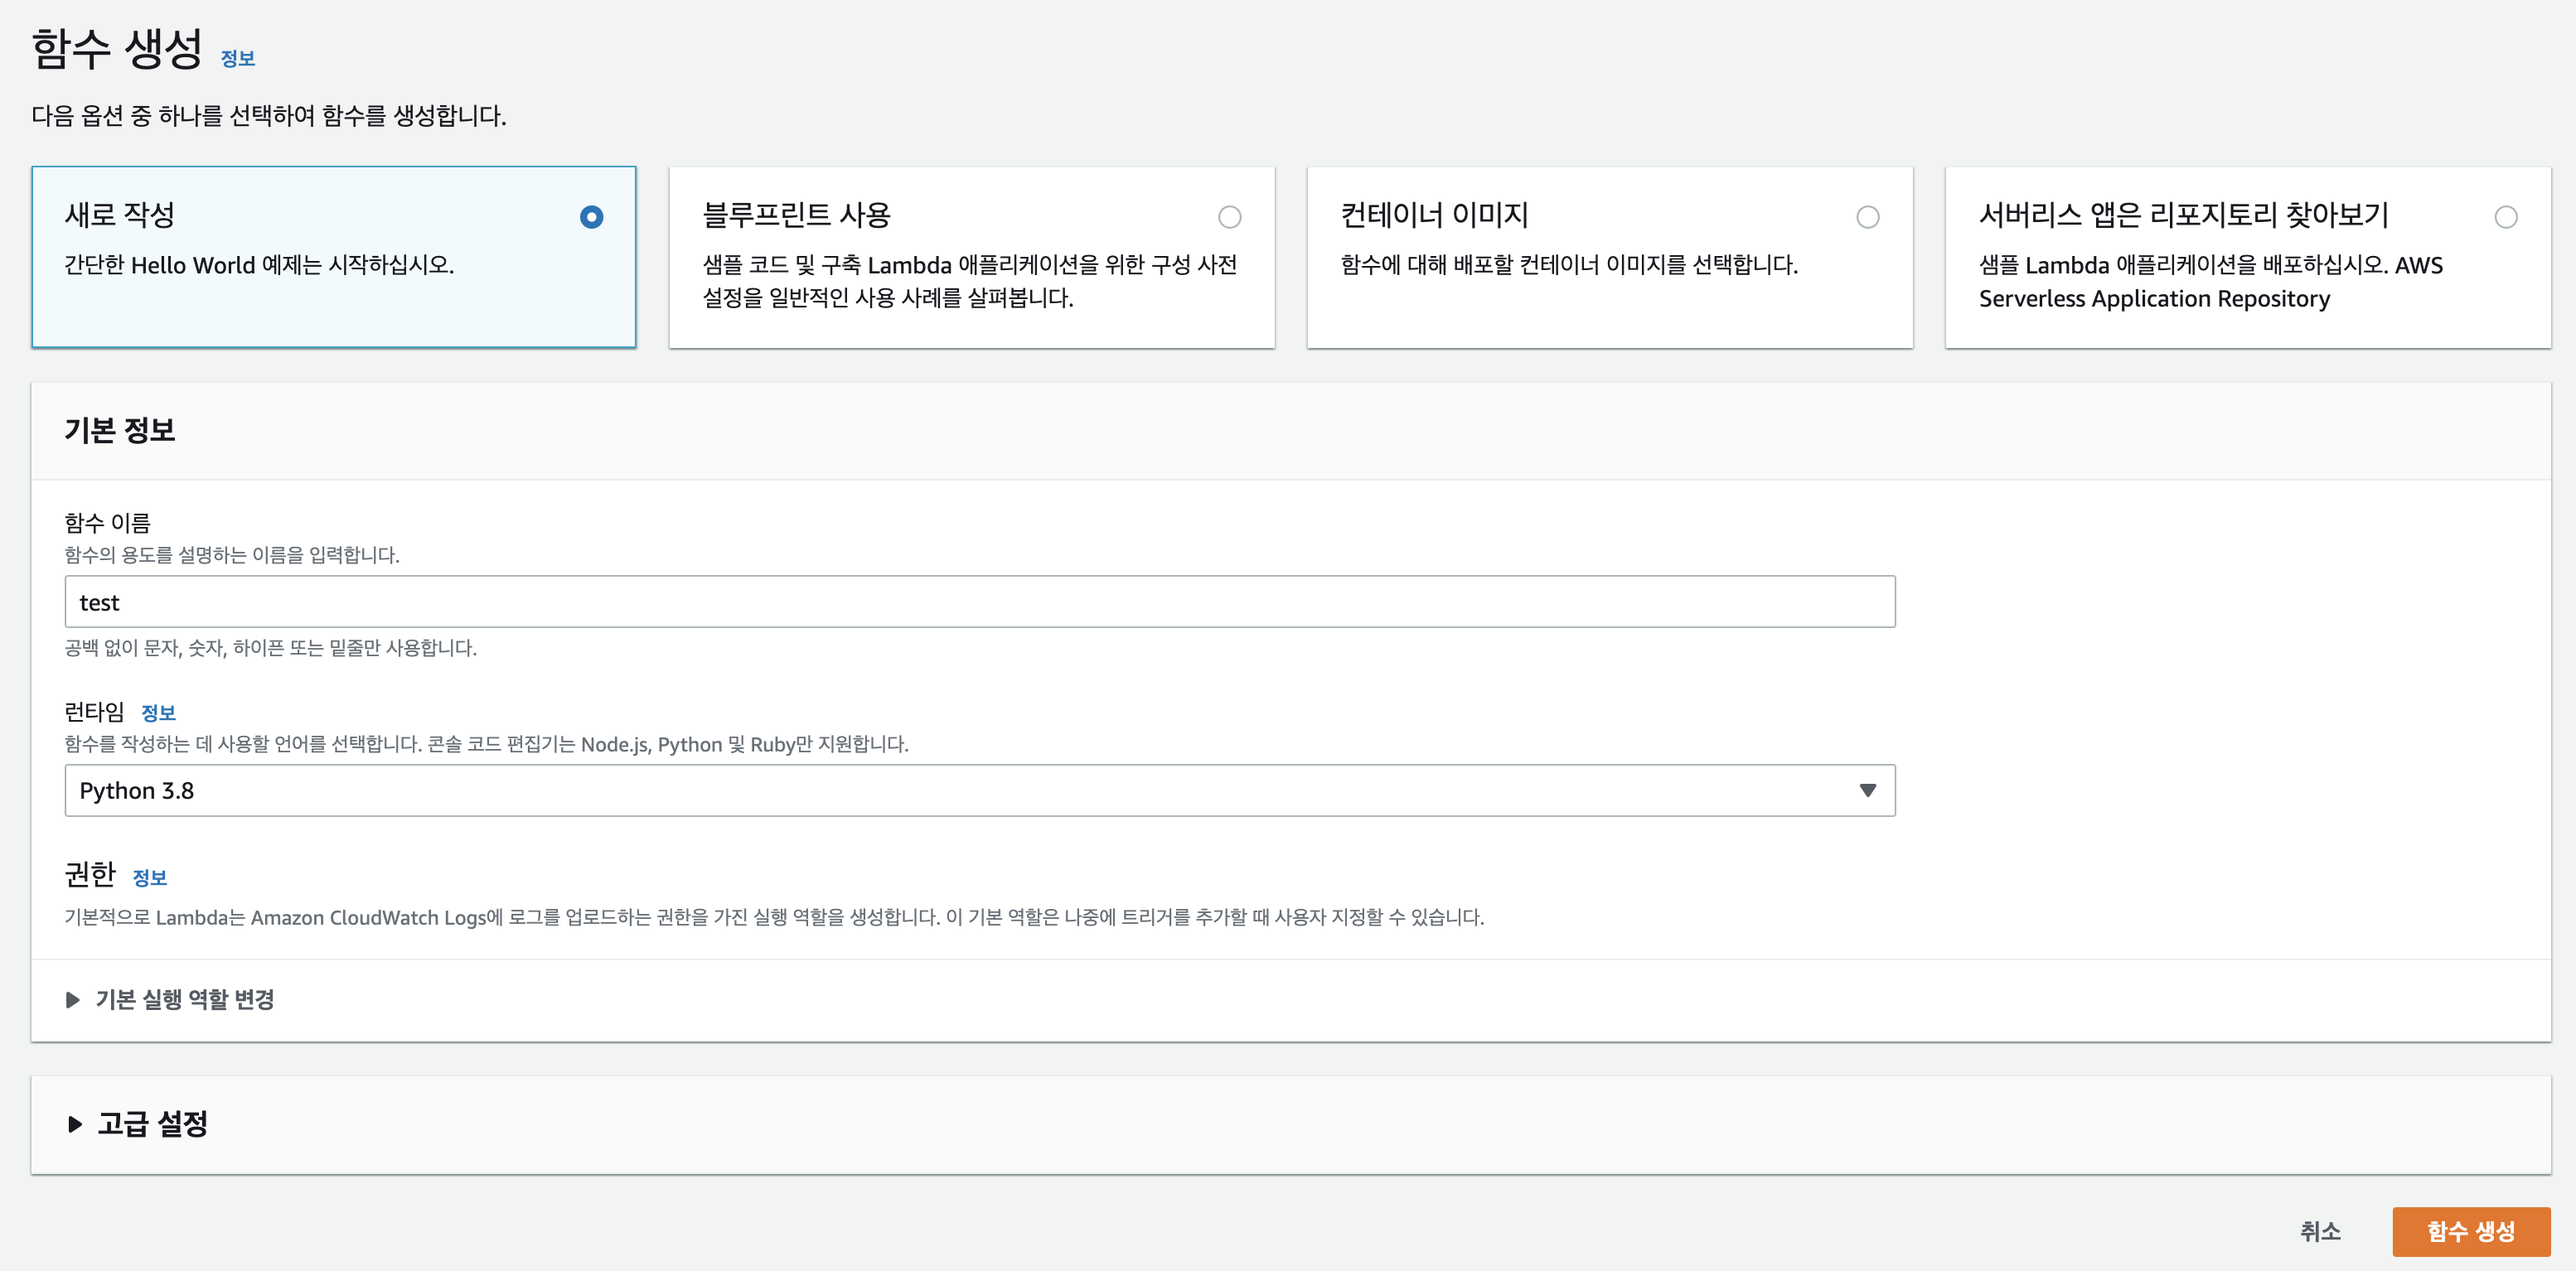Click the triangle icon beside 고급 설정
The height and width of the screenshot is (1271, 2576).
[x=75, y=1124]
